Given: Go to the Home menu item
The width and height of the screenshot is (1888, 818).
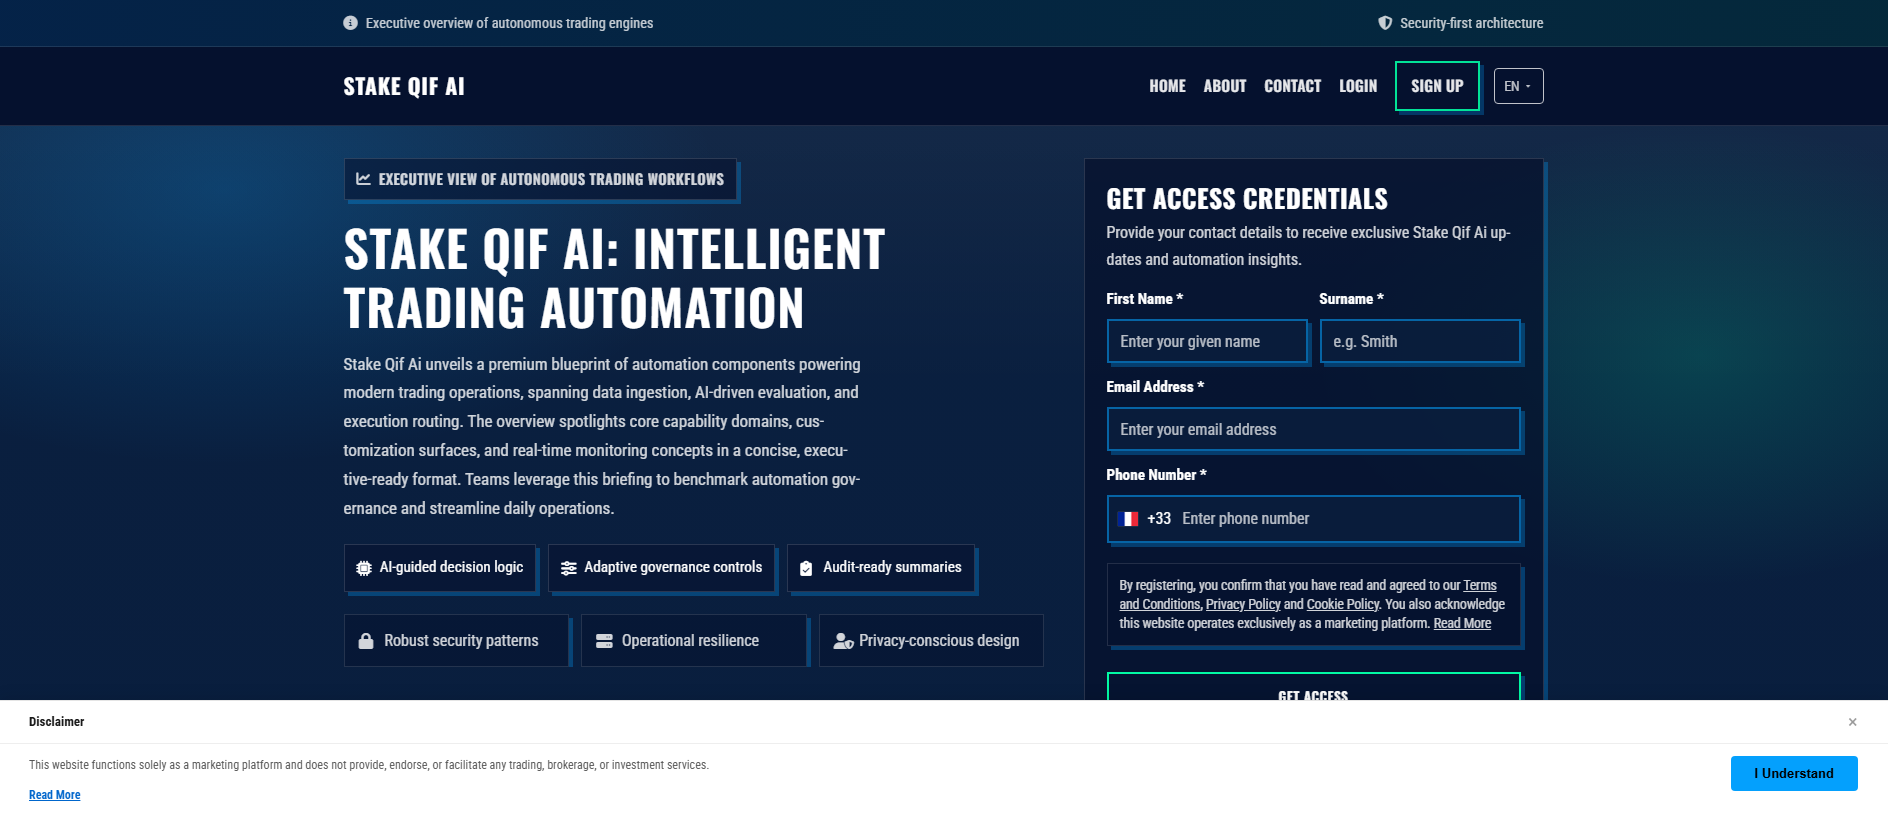Looking at the screenshot, I should coord(1167,86).
